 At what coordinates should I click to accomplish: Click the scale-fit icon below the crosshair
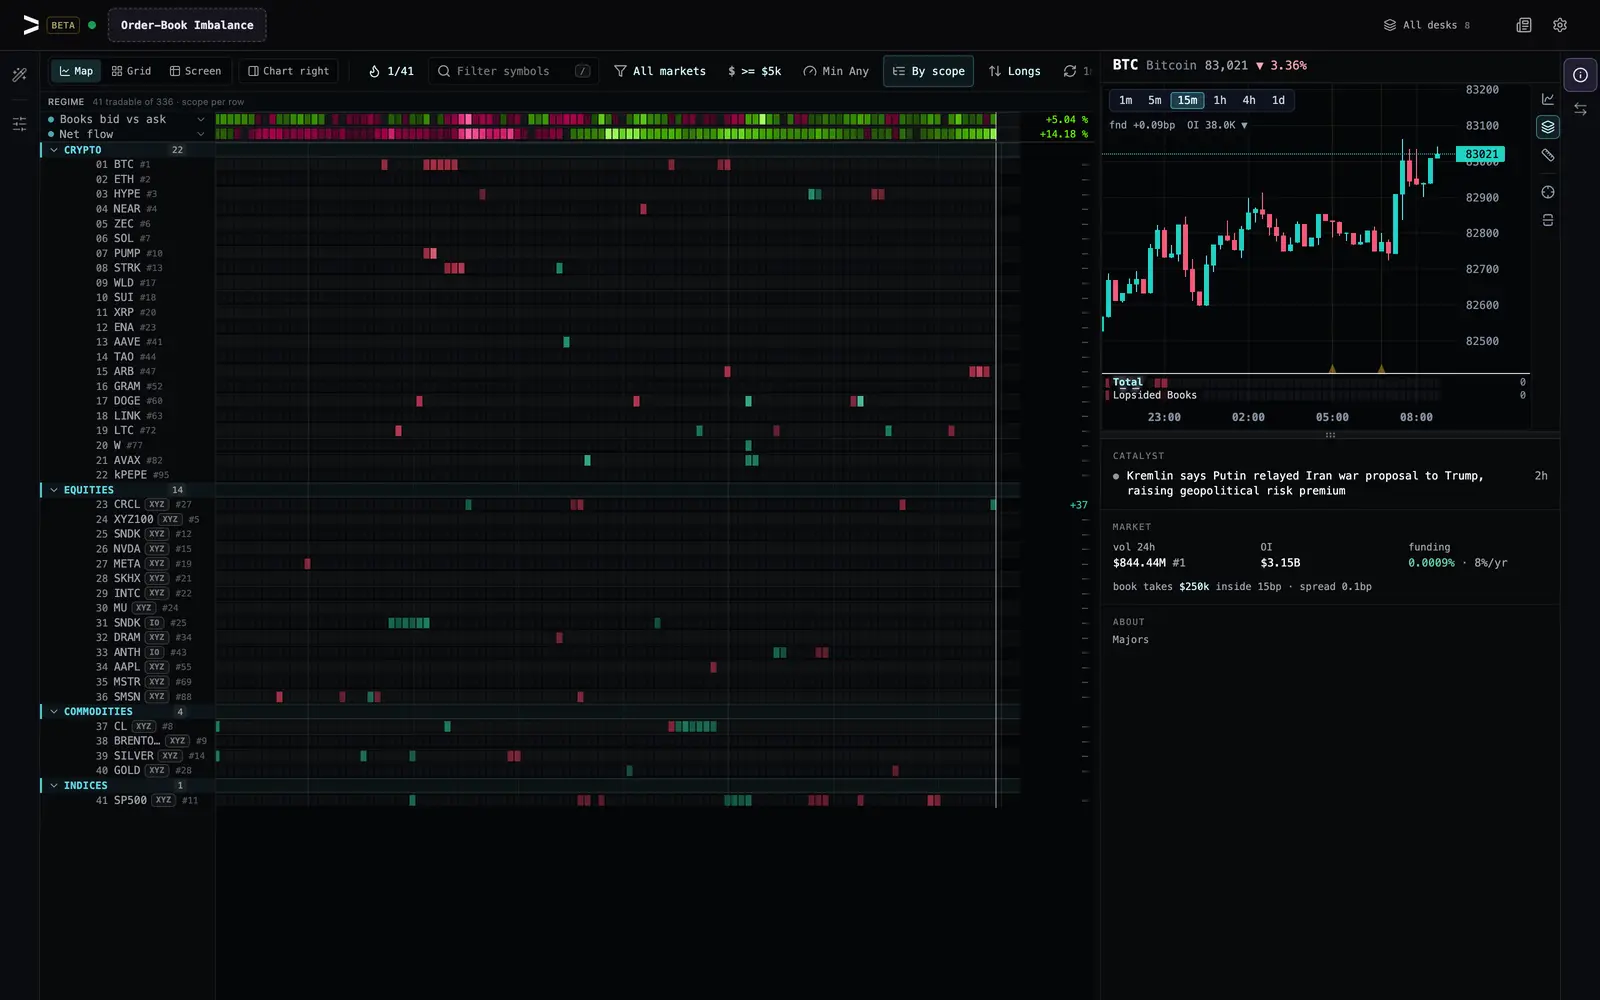tap(1548, 220)
